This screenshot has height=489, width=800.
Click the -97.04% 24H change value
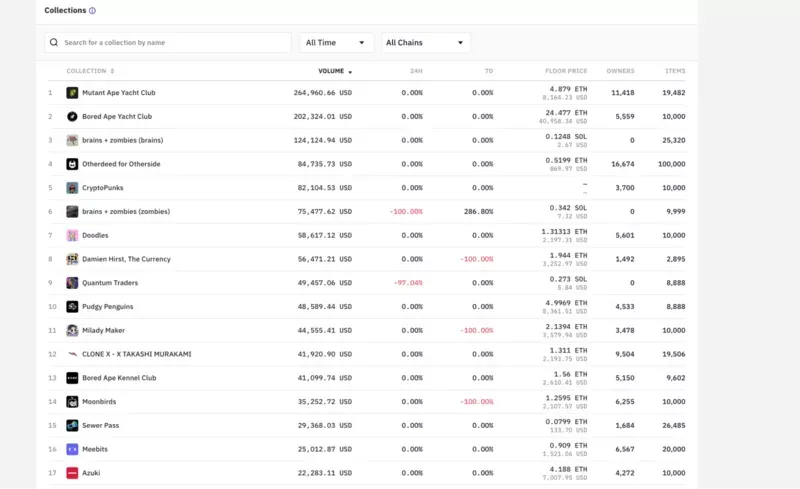coord(408,283)
